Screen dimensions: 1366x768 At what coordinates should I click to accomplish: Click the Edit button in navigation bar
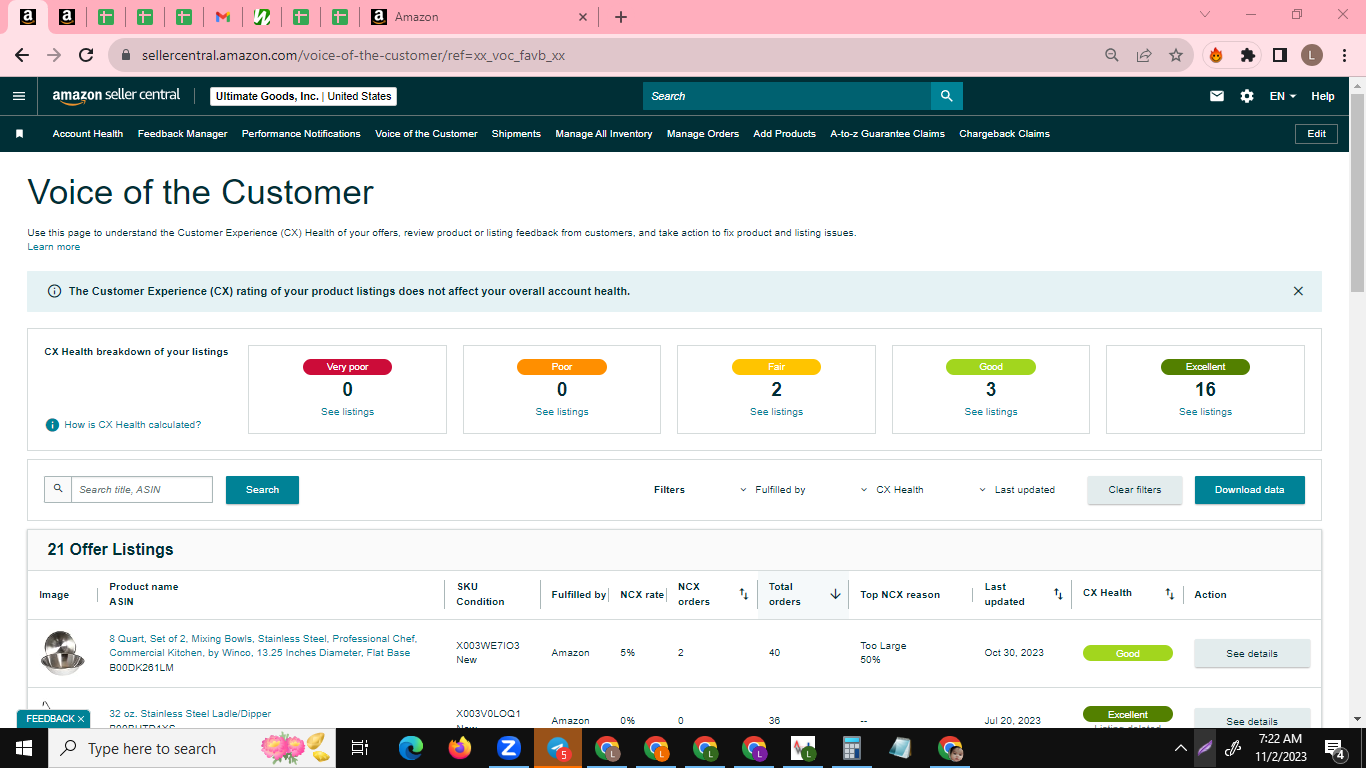(1316, 134)
